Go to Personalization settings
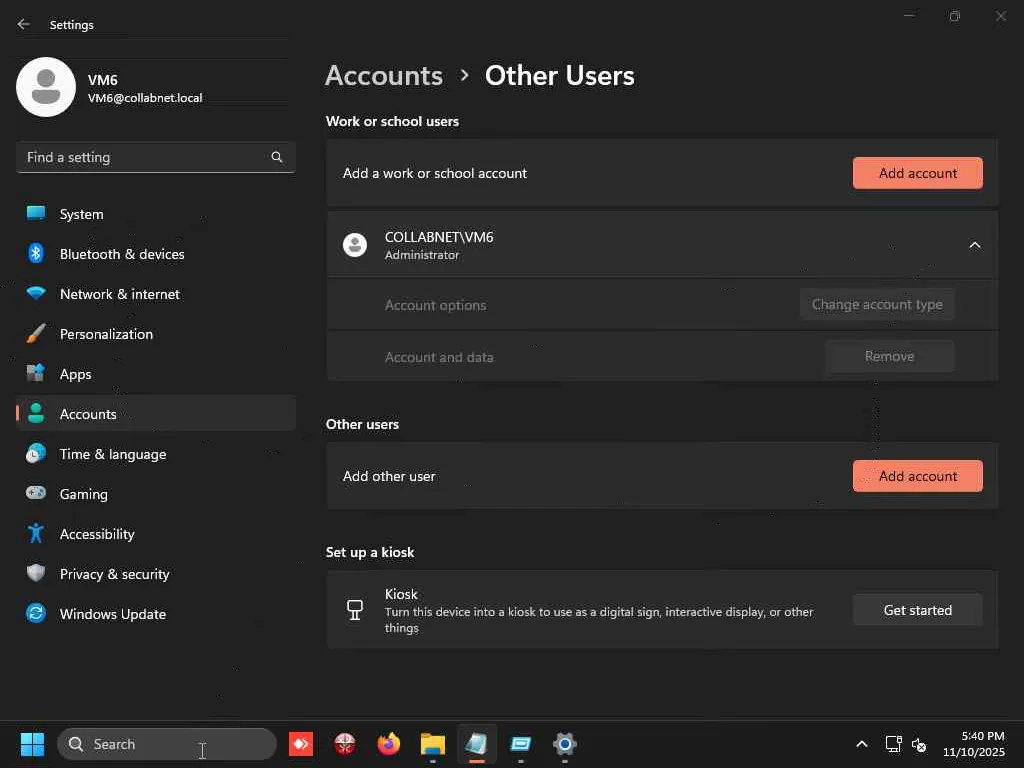 tap(106, 334)
